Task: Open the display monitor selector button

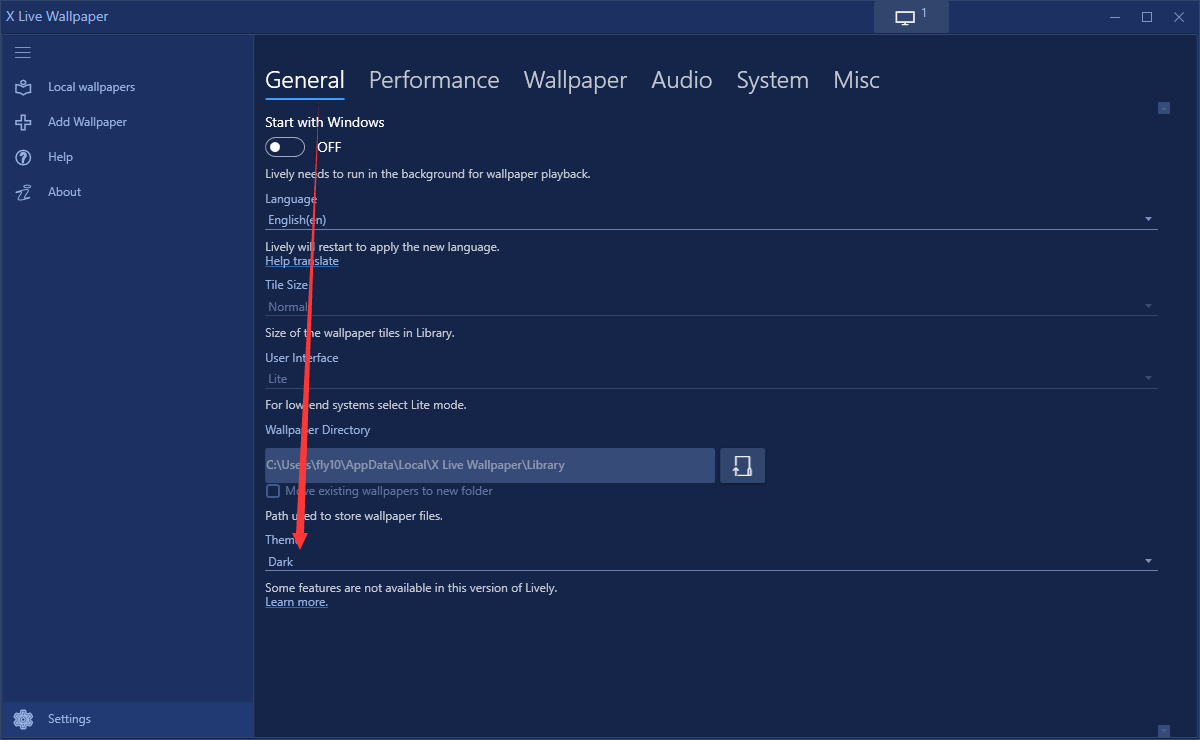Action: tap(911, 17)
